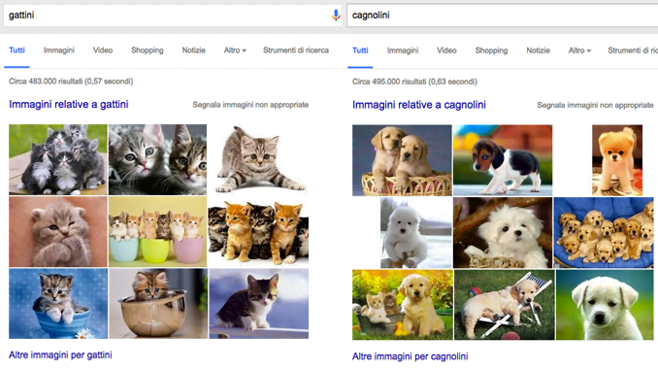658x368 pixels.
Task: Open Immagini tab in cagnolini search
Action: tap(402, 50)
